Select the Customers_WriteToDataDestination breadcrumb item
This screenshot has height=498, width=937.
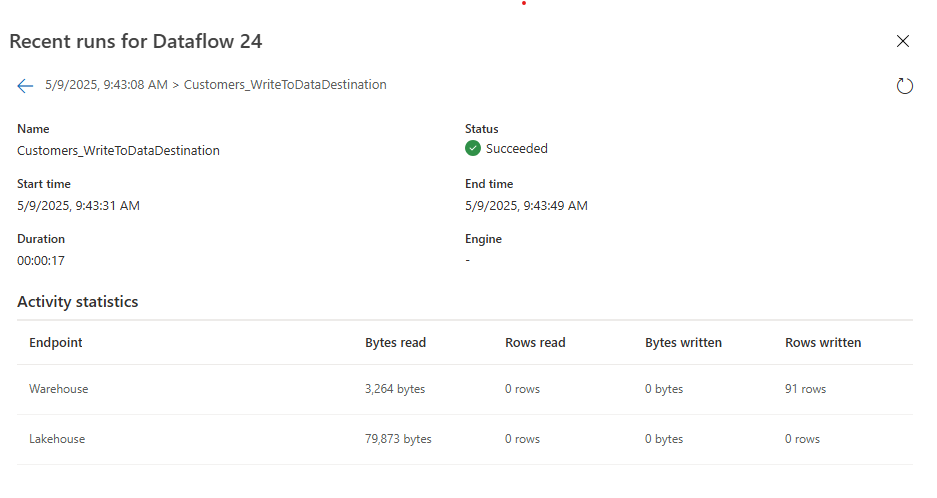(x=285, y=85)
